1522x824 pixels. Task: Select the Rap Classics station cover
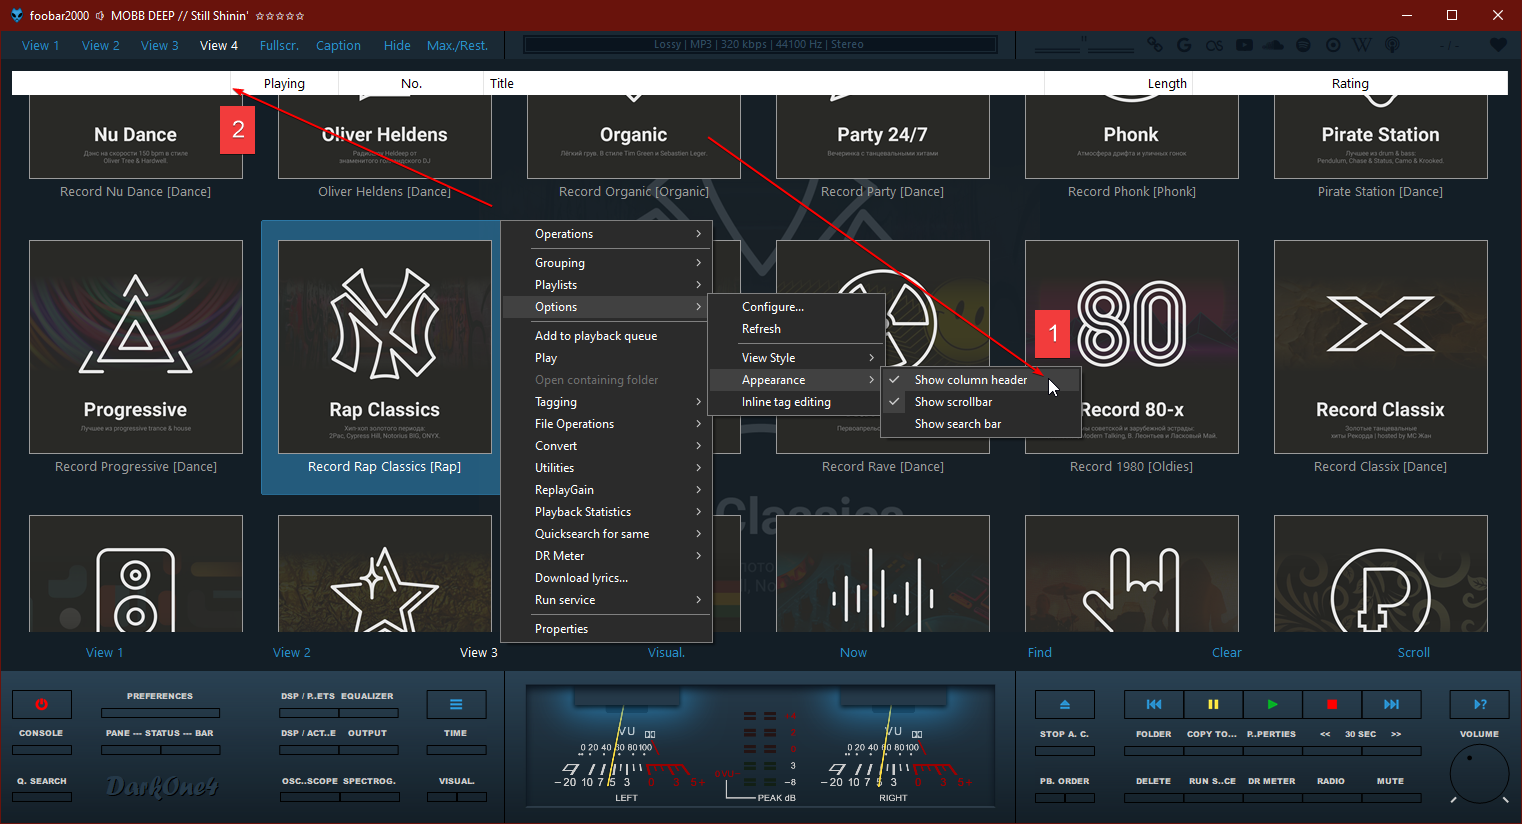385,347
